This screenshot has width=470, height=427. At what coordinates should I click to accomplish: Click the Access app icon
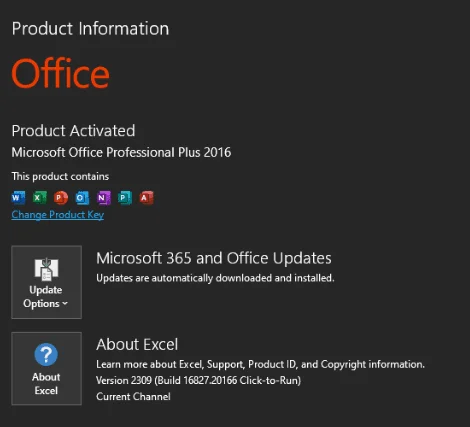[146, 198]
